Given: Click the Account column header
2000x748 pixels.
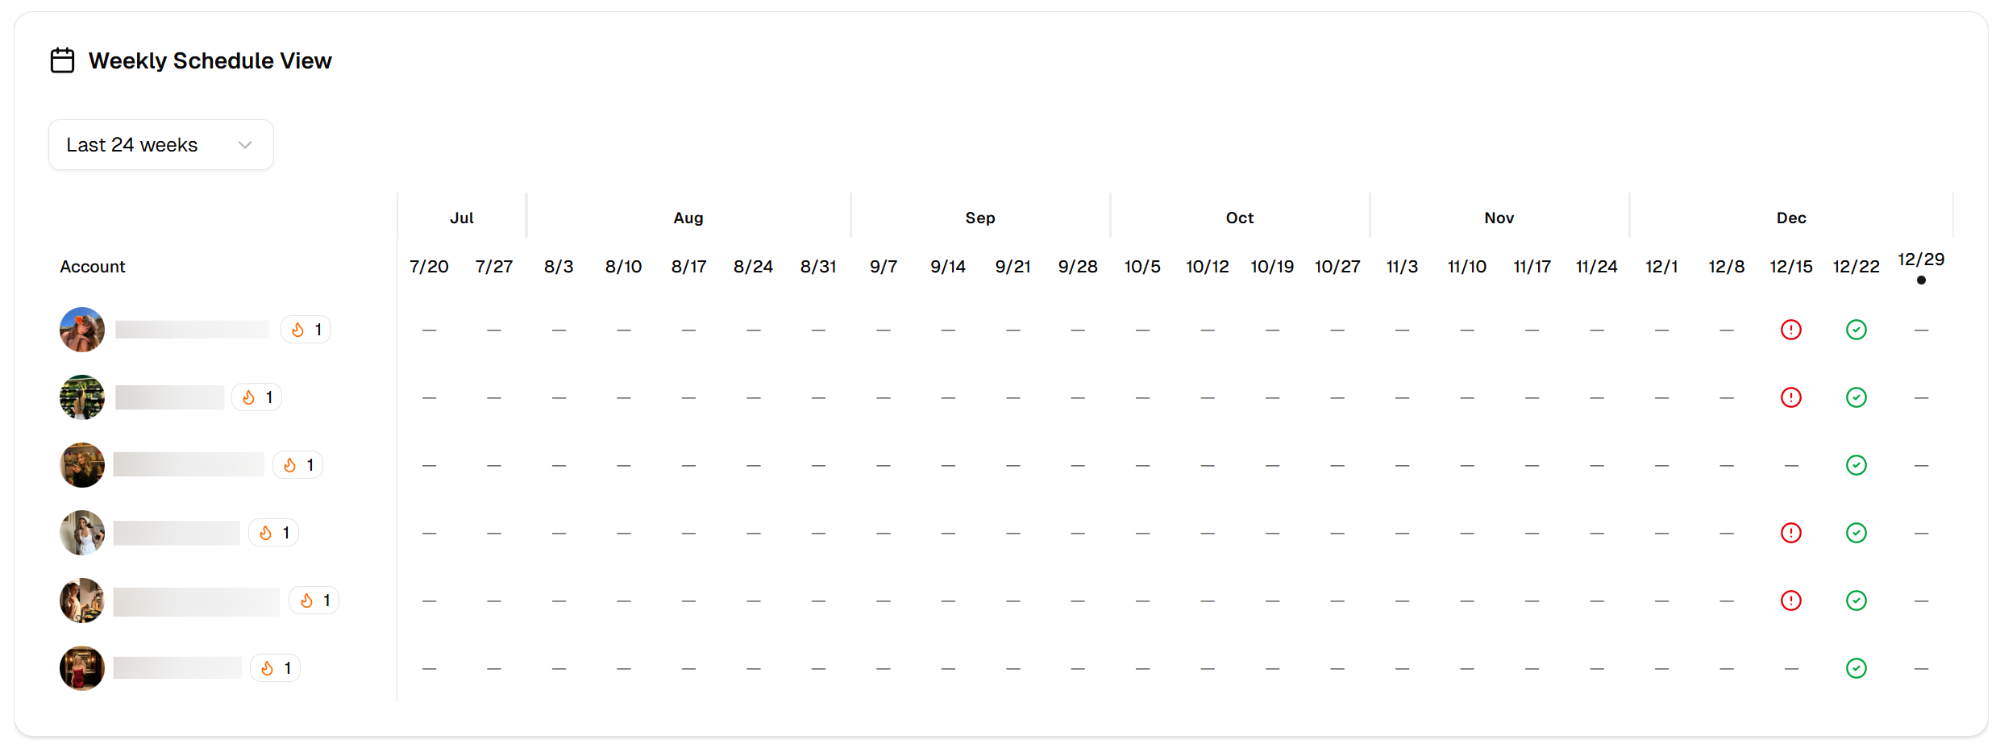Looking at the screenshot, I should pyautogui.click(x=92, y=266).
